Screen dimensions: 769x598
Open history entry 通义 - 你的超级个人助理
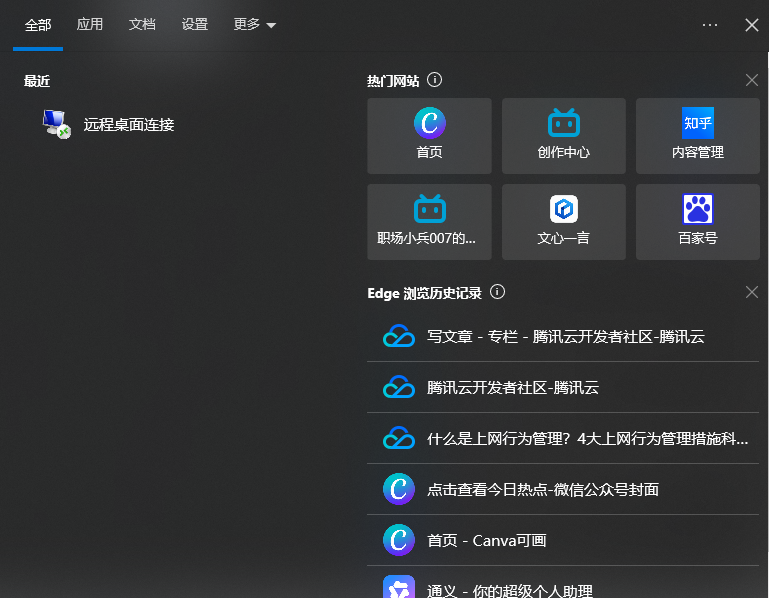coord(563,584)
